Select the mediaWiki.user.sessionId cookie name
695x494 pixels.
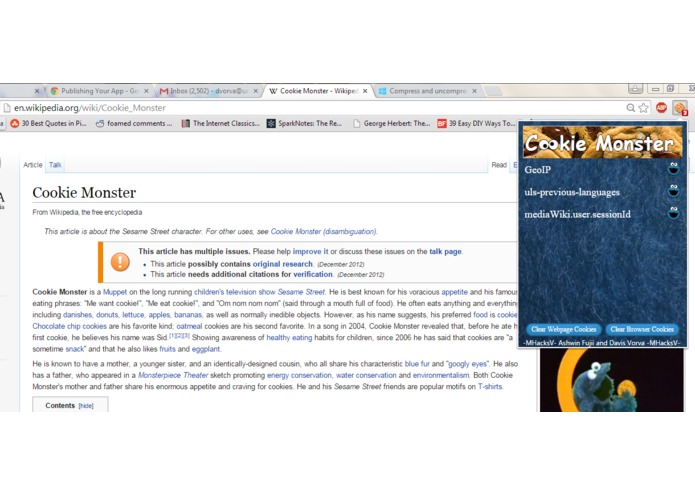pyautogui.click(x=578, y=214)
